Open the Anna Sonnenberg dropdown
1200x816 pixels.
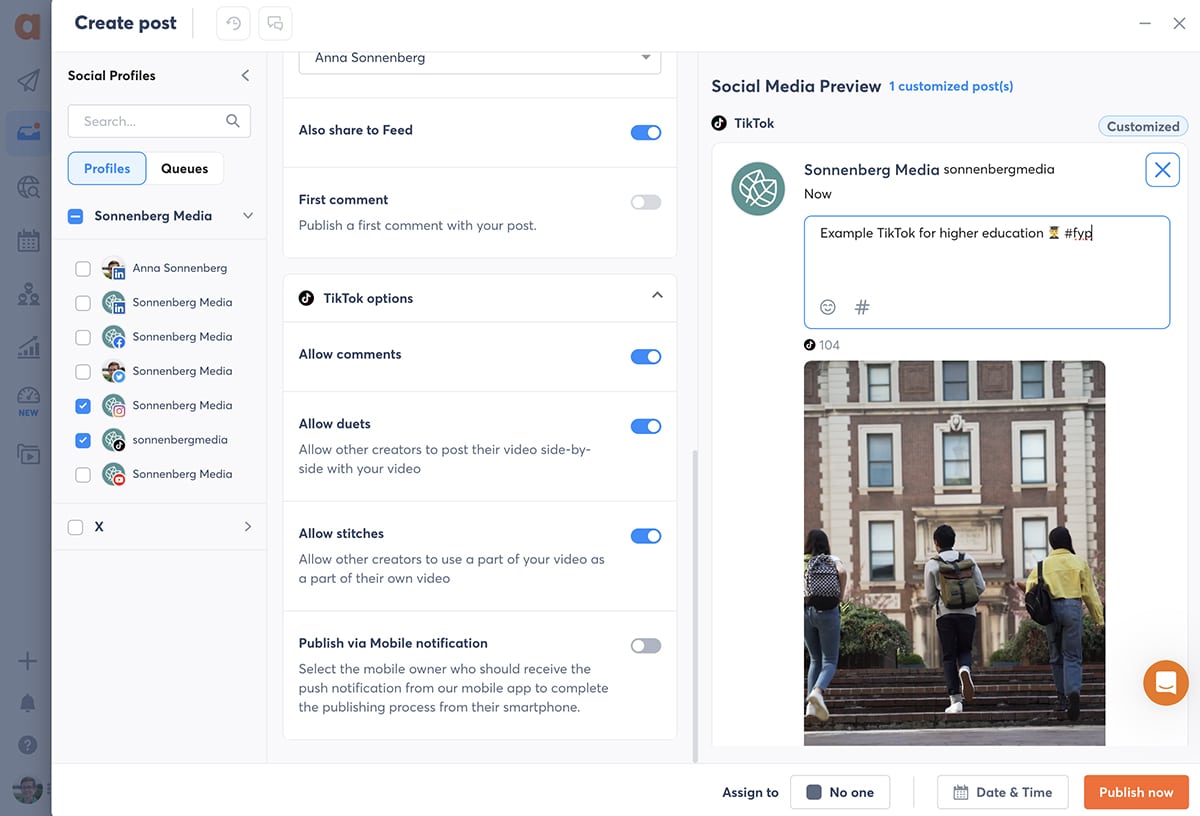click(x=480, y=58)
